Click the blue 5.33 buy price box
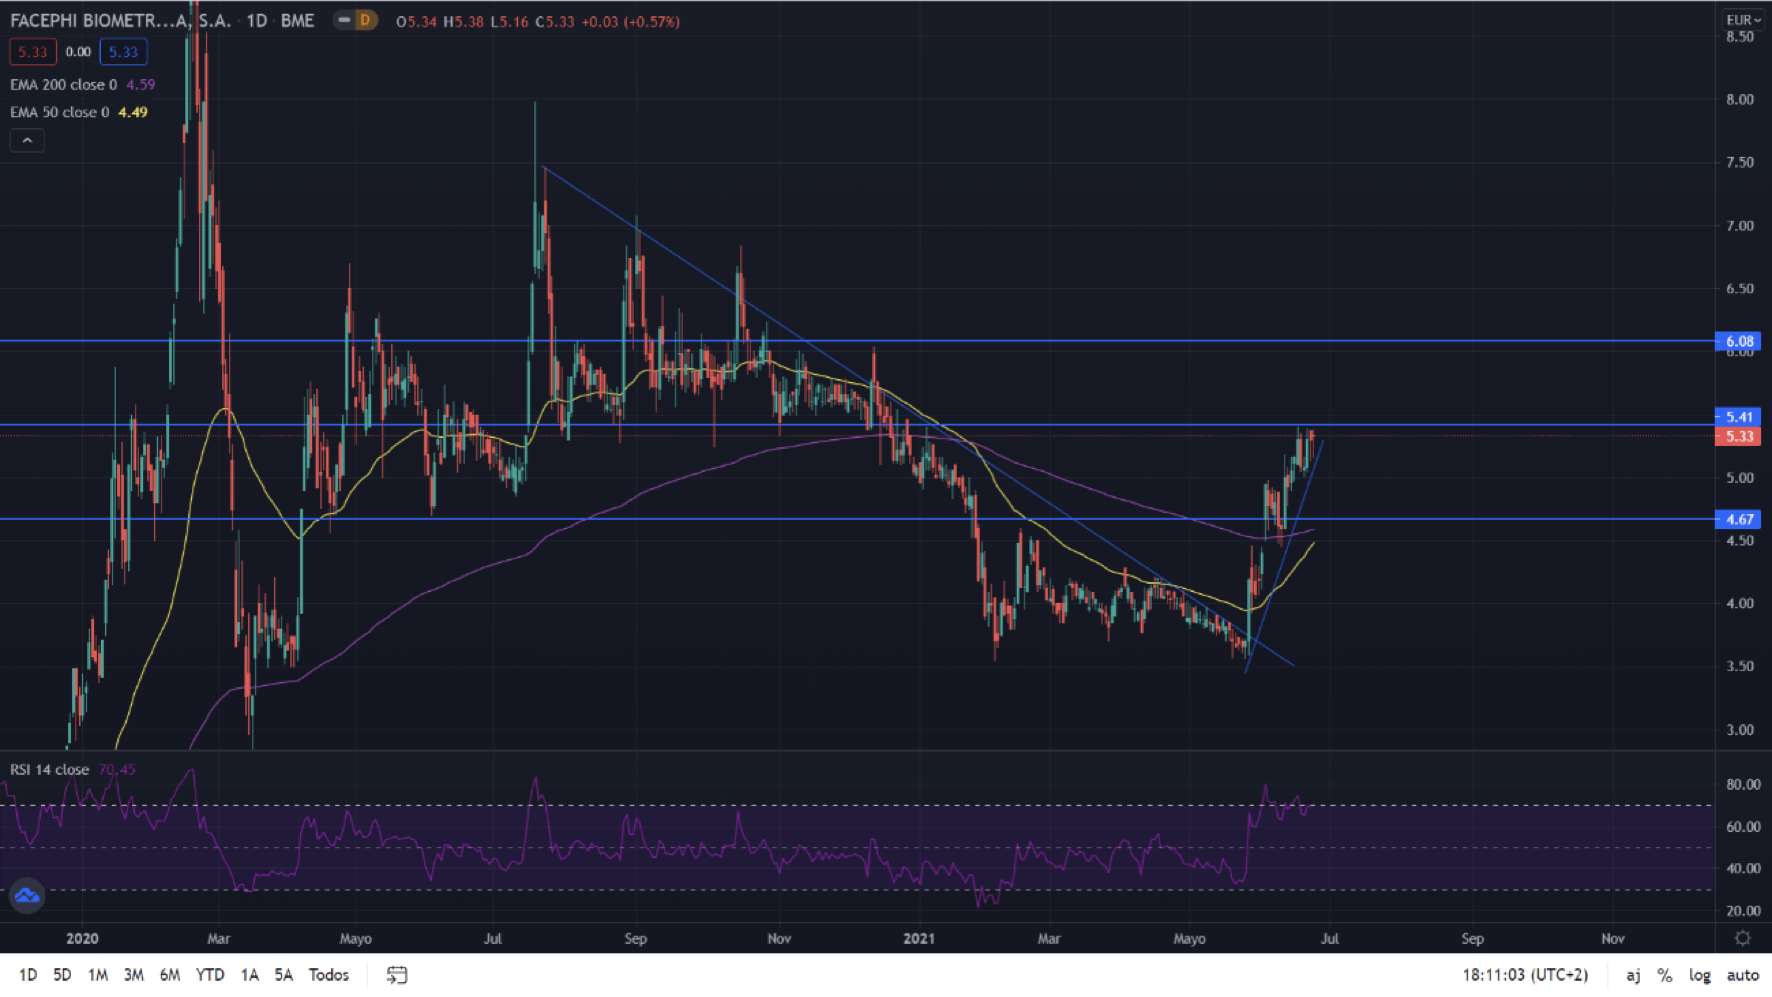This screenshot has width=1772, height=997. pyautogui.click(x=123, y=52)
